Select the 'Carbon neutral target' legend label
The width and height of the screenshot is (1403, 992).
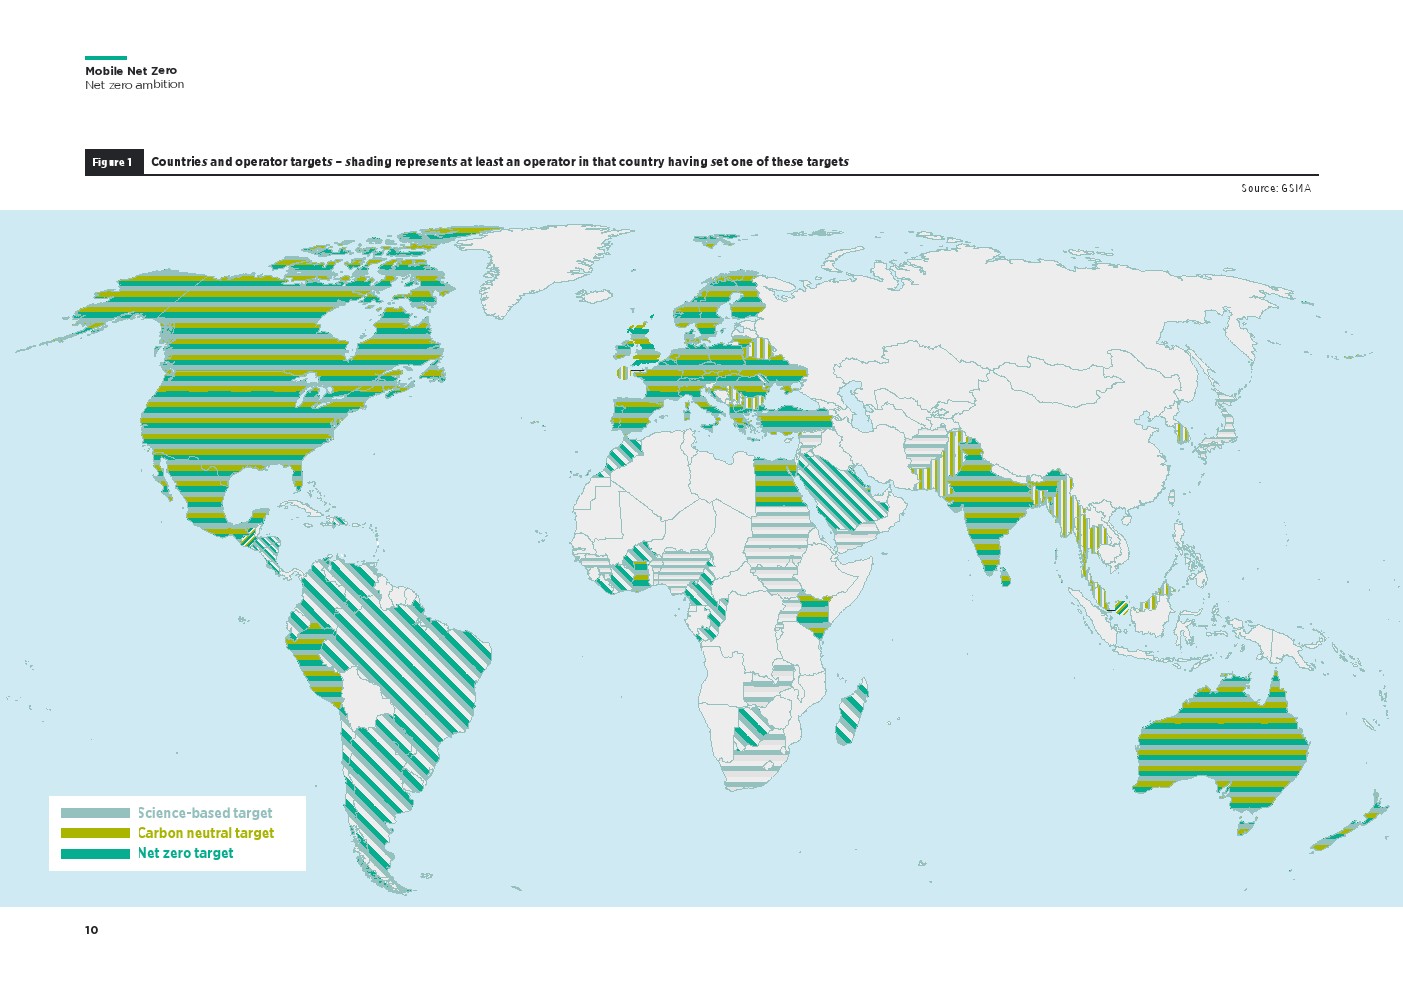[206, 833]
